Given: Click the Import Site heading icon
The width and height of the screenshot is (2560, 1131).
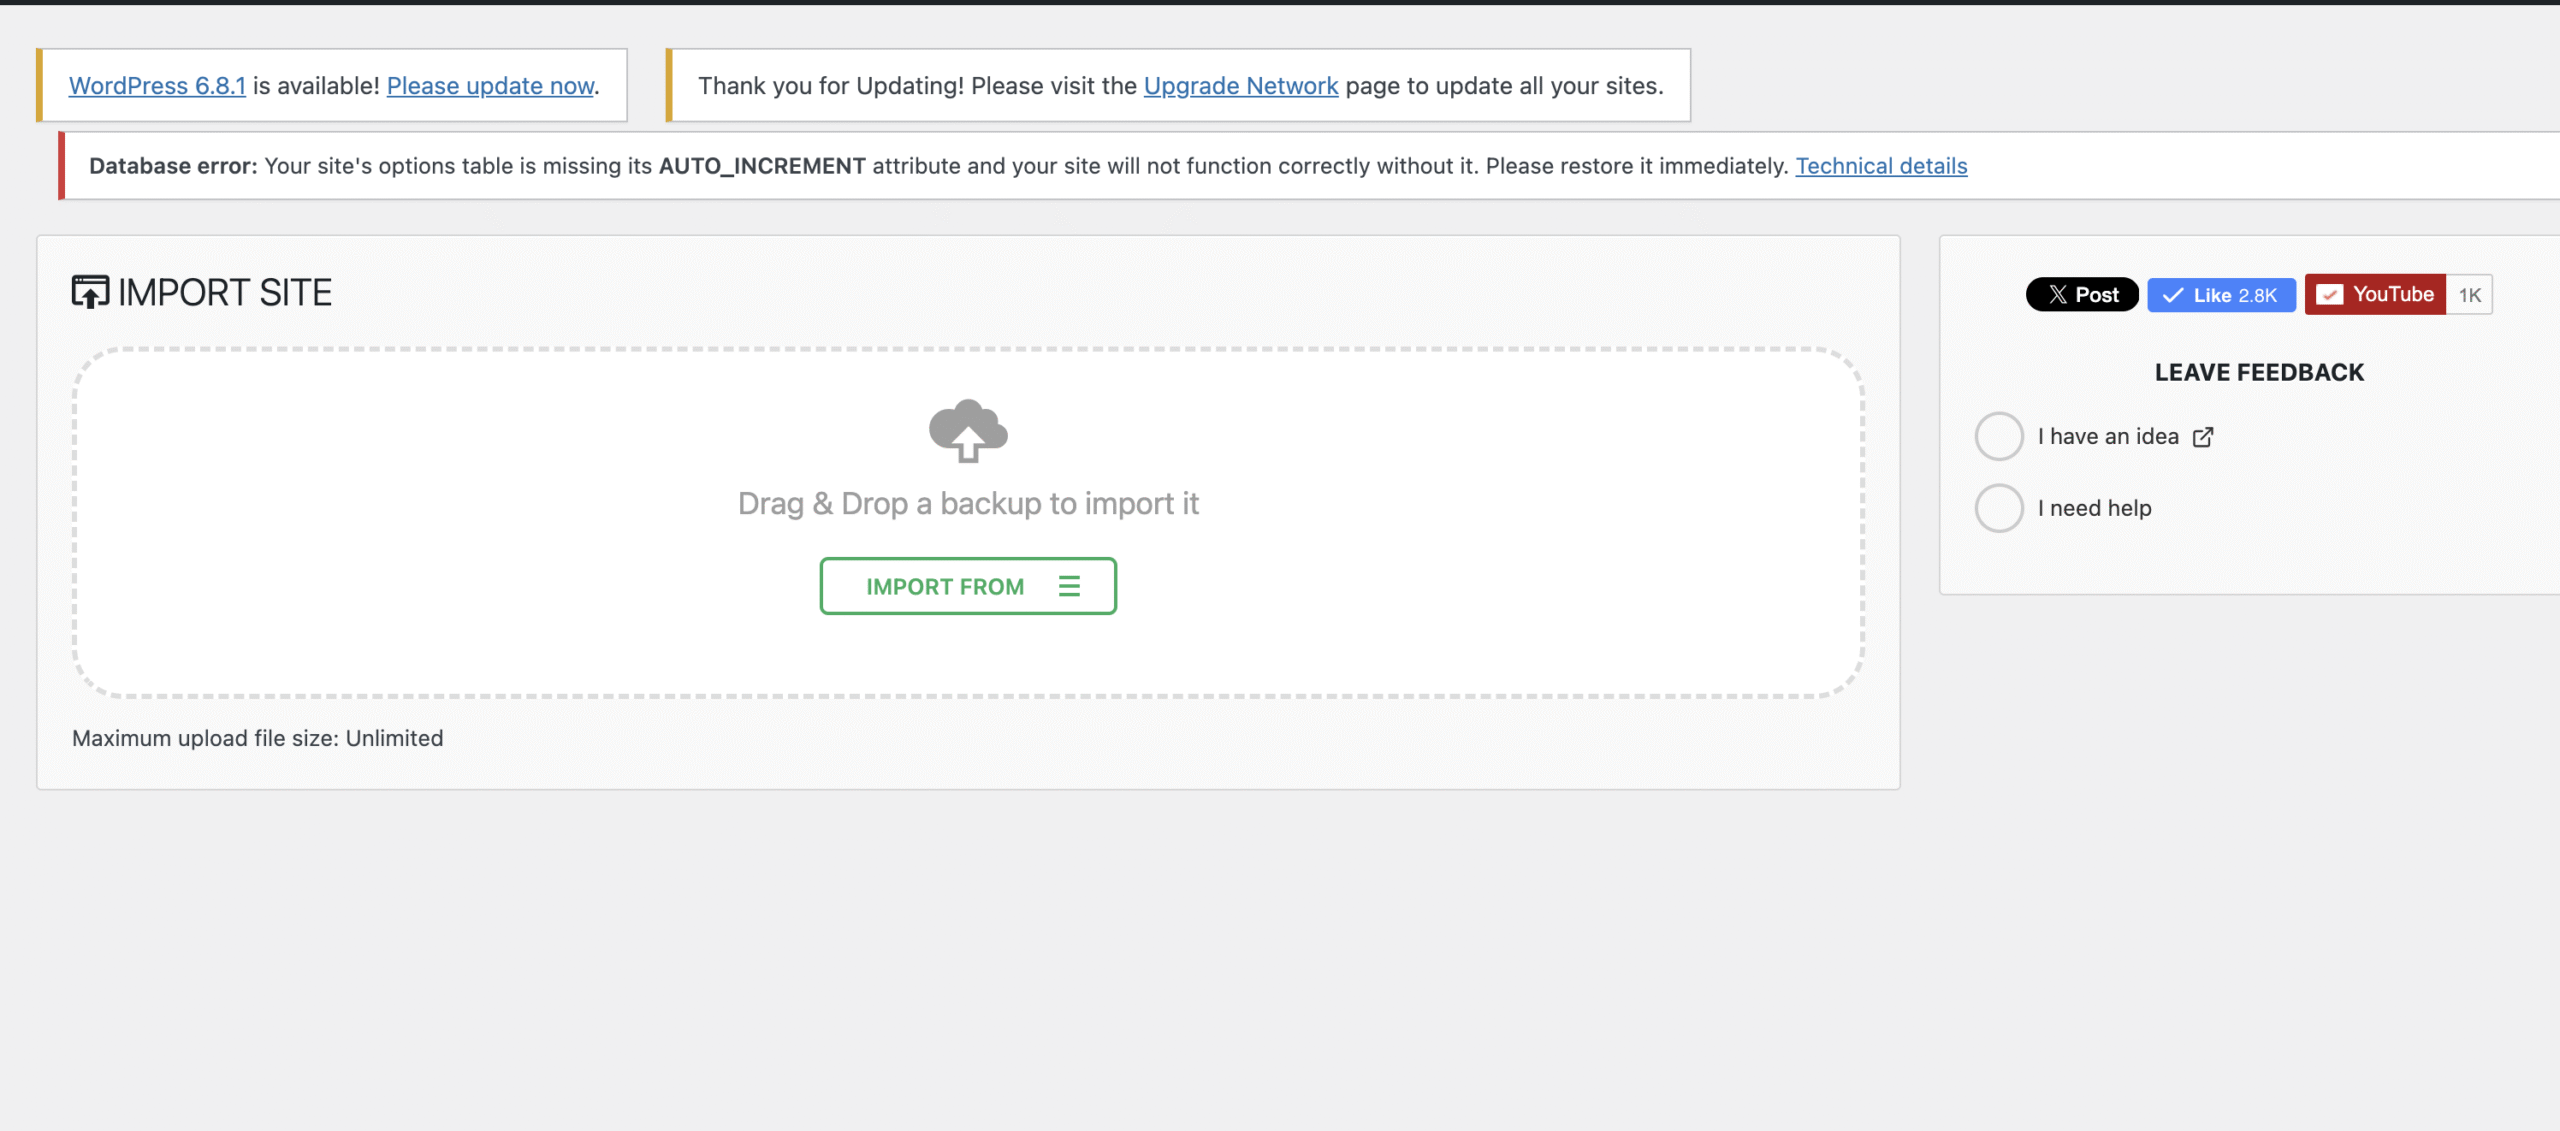Looking at the screenshot, I should 90,292.
